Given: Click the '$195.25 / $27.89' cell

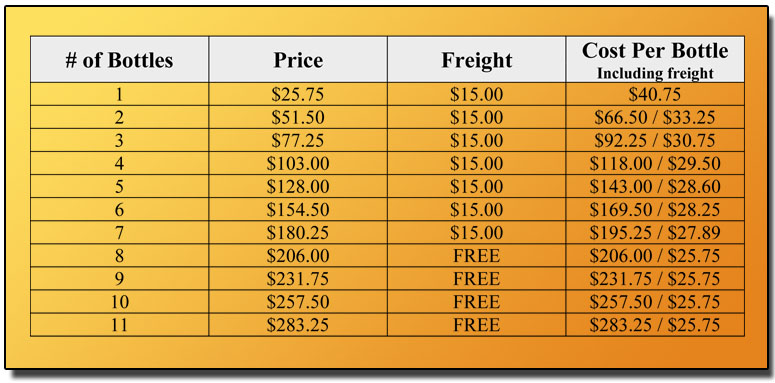Looking at the screenshot, I should tap(655, 232).
